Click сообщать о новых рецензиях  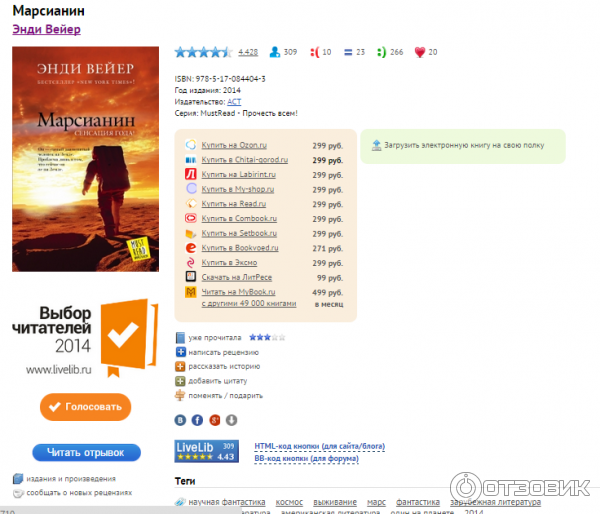click(79, 493)
